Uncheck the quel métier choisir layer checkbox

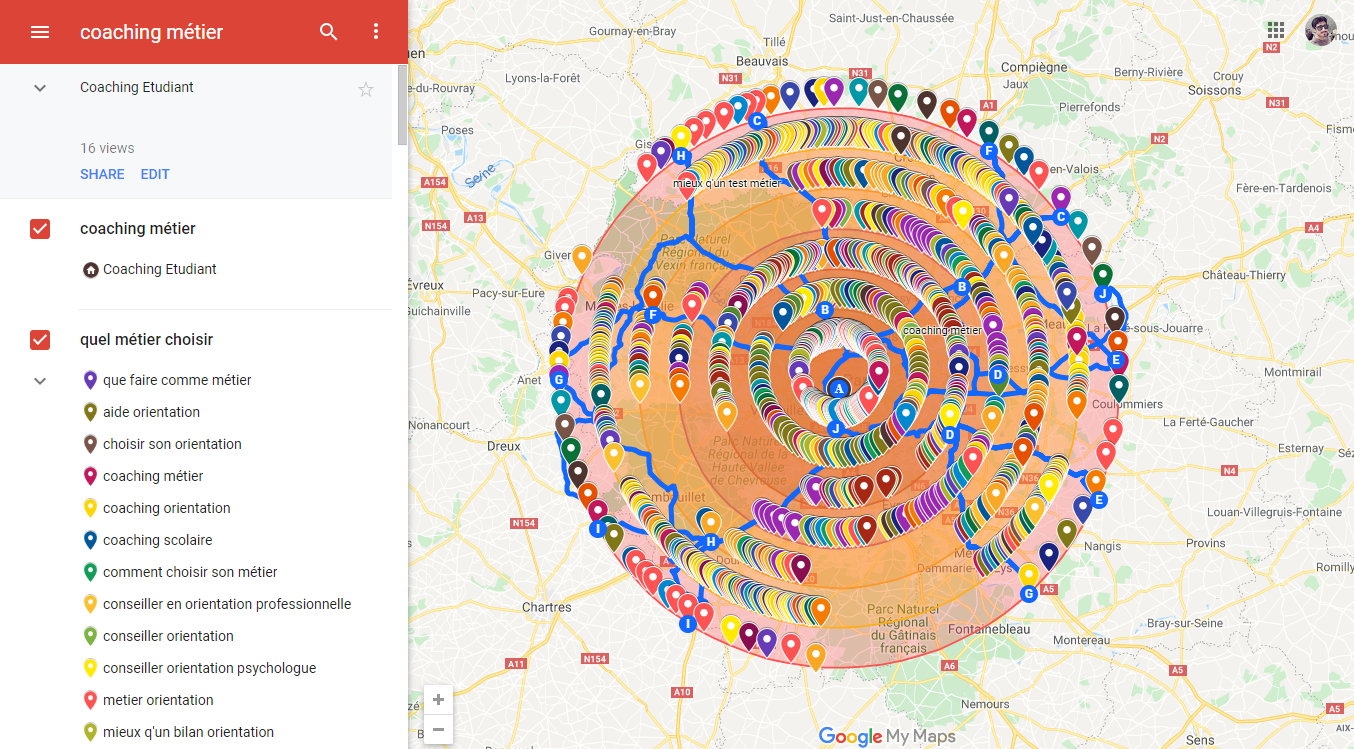[39, 340]
